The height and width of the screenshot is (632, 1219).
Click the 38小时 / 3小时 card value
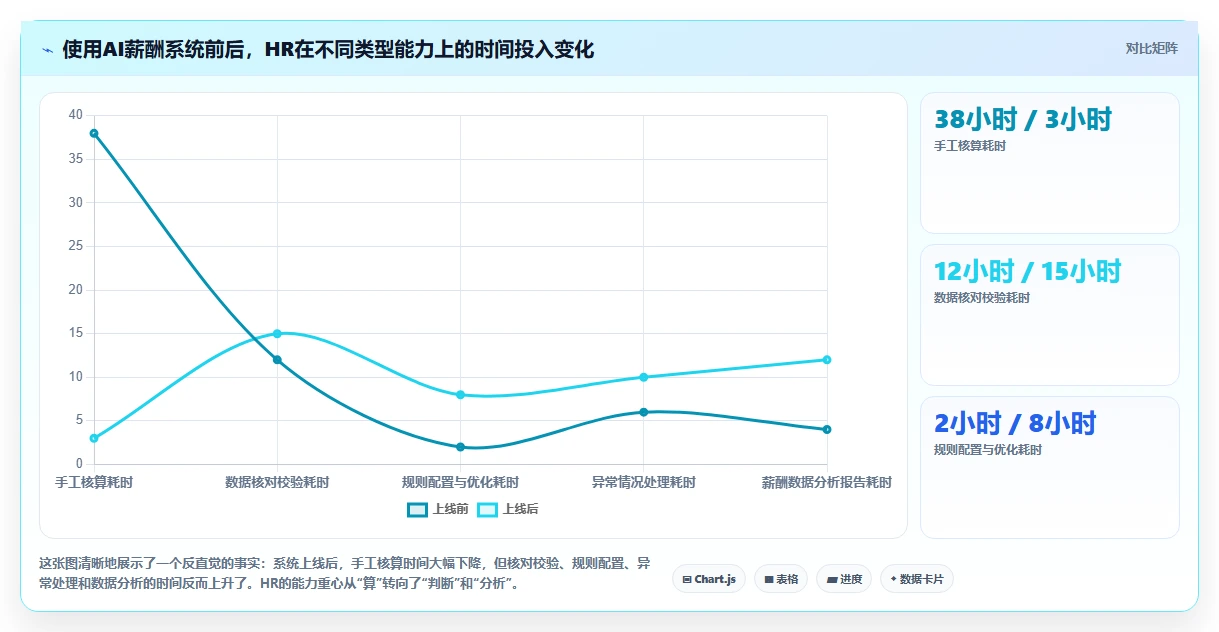tap(1023, 120)
